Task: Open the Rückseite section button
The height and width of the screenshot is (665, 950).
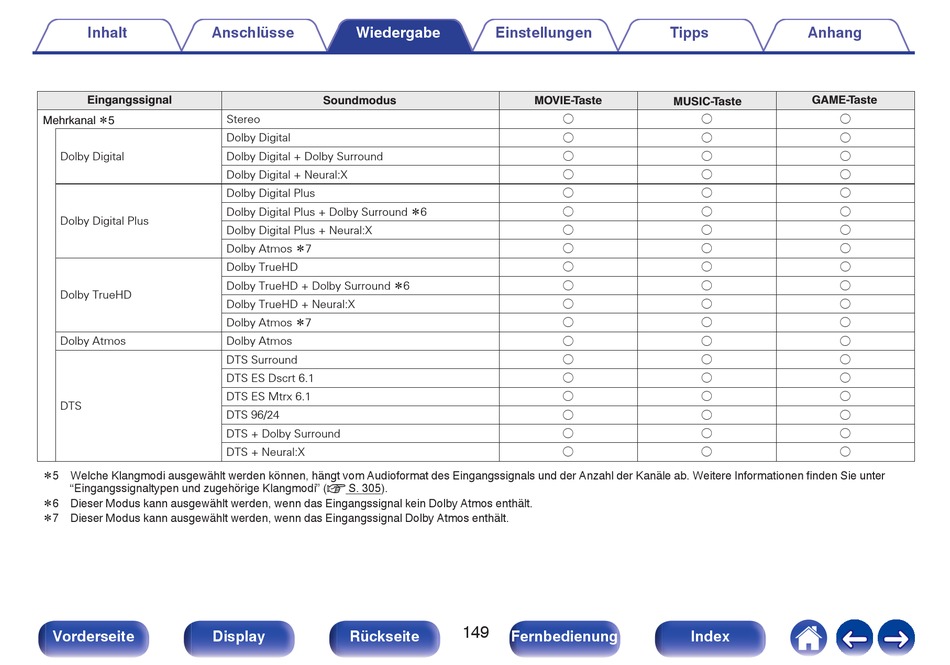Action: [384, 638]
